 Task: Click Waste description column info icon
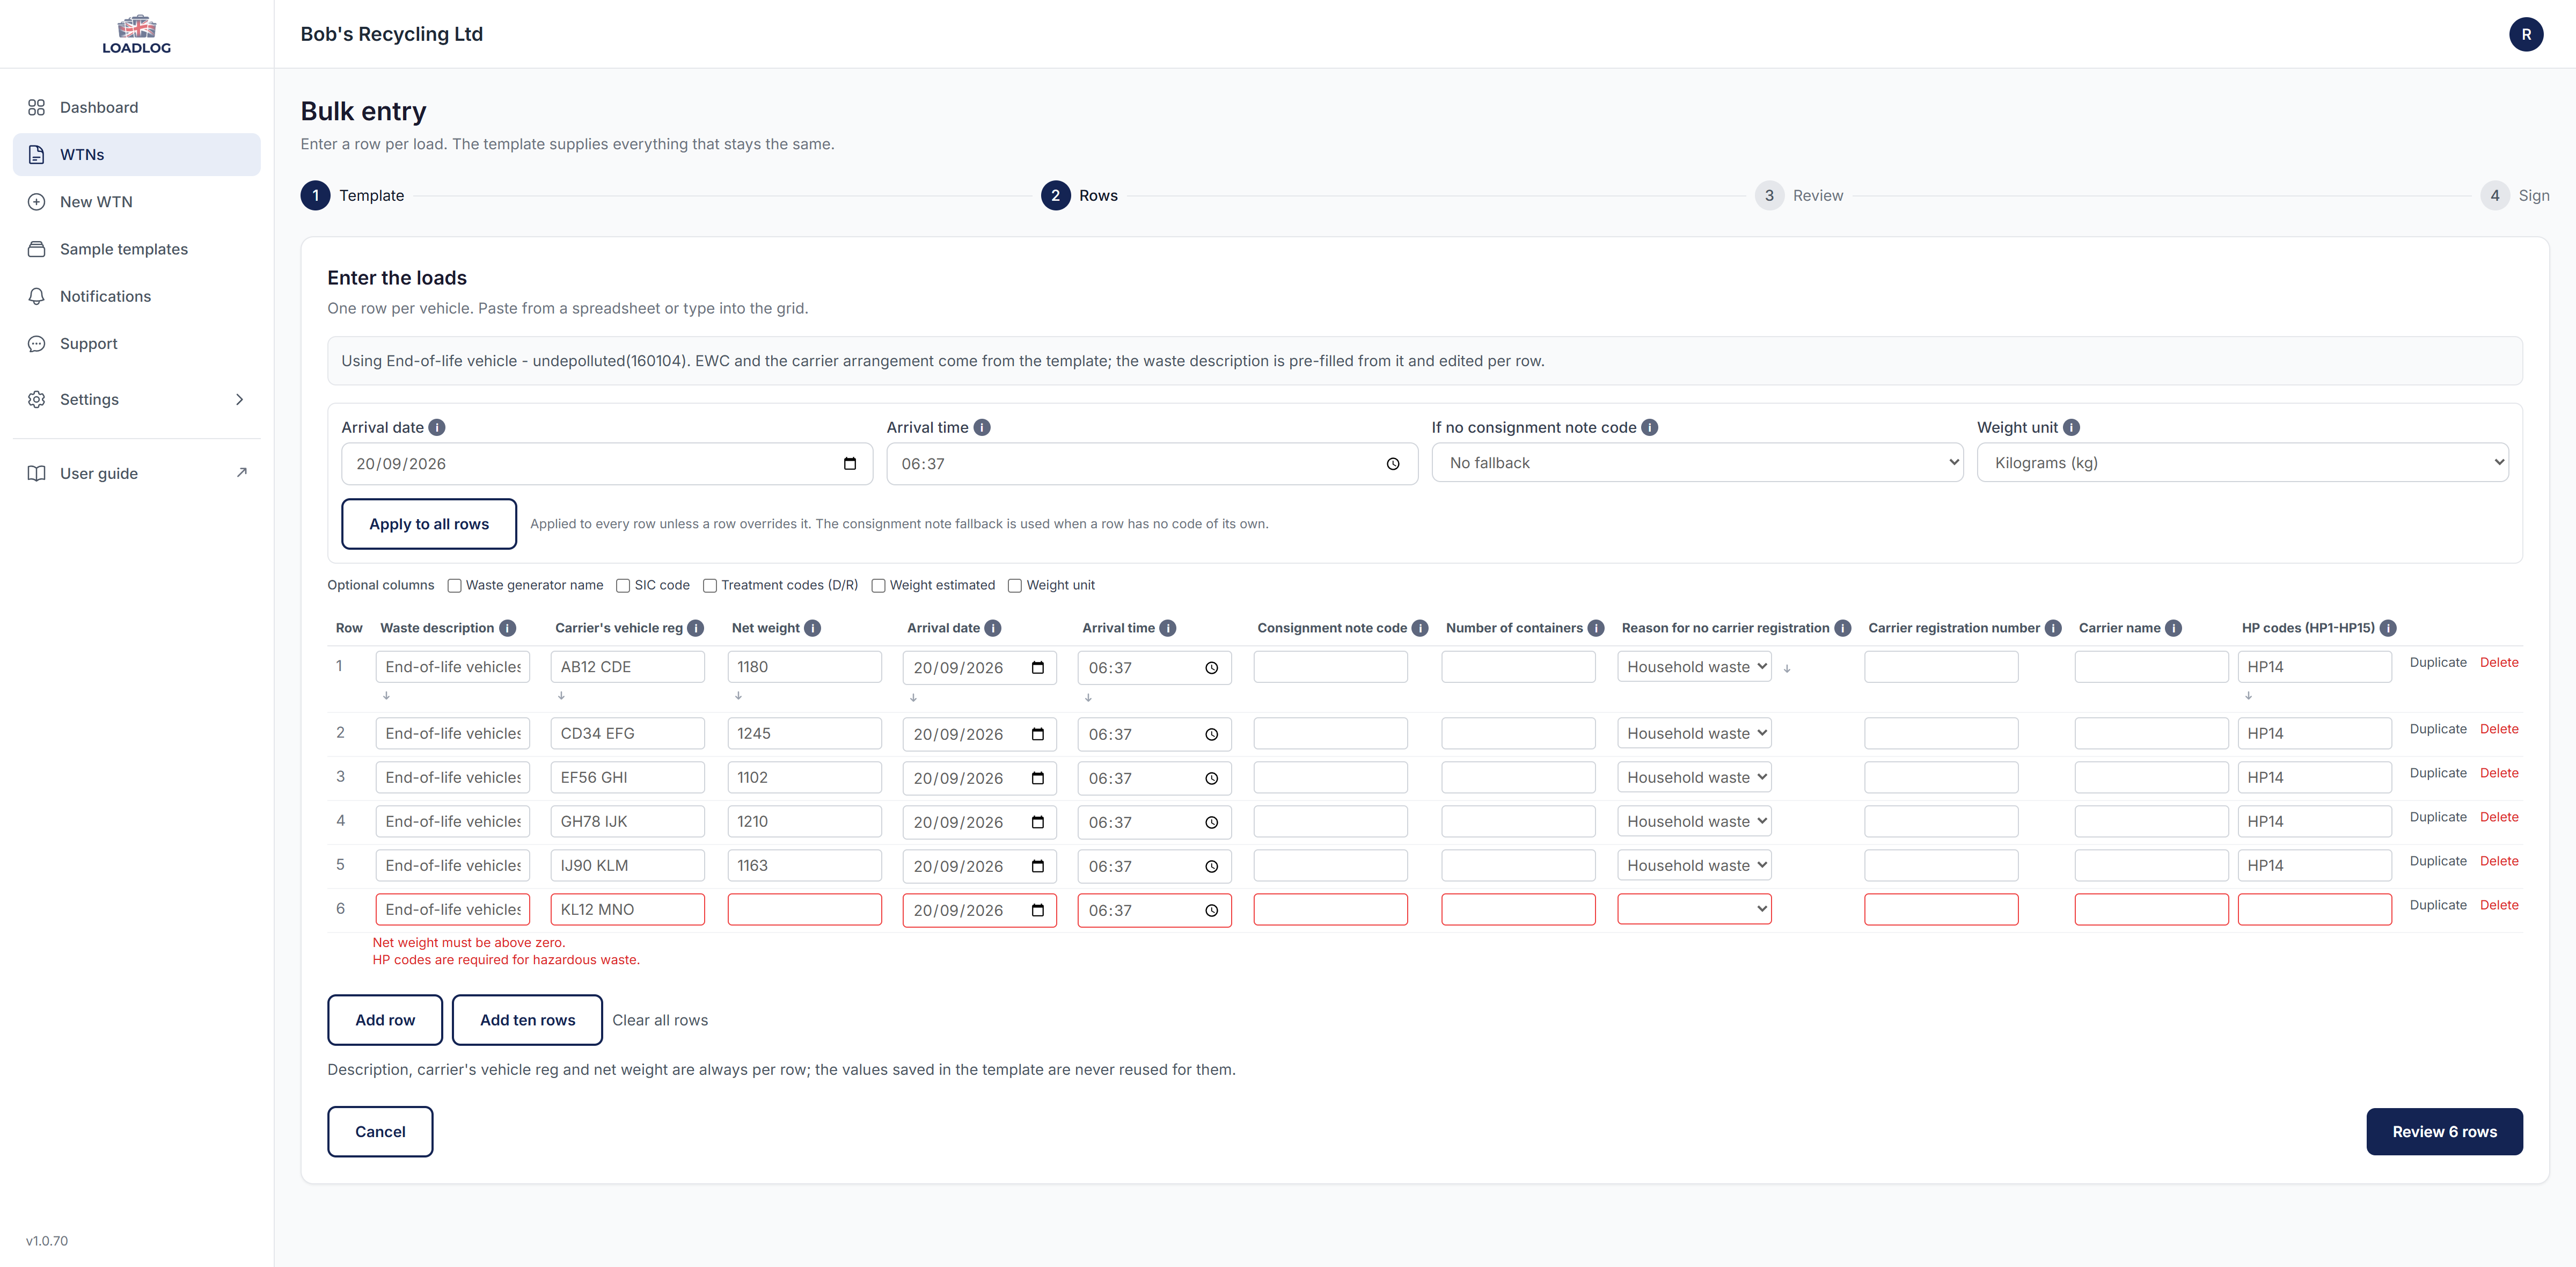point(508,628)
